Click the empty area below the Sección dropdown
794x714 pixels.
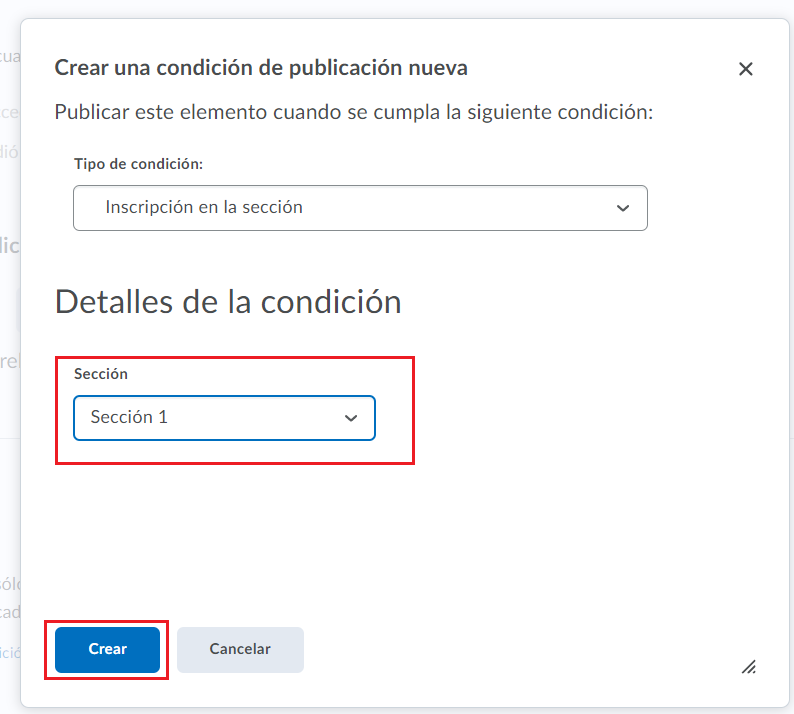click(x=300, y=530)
